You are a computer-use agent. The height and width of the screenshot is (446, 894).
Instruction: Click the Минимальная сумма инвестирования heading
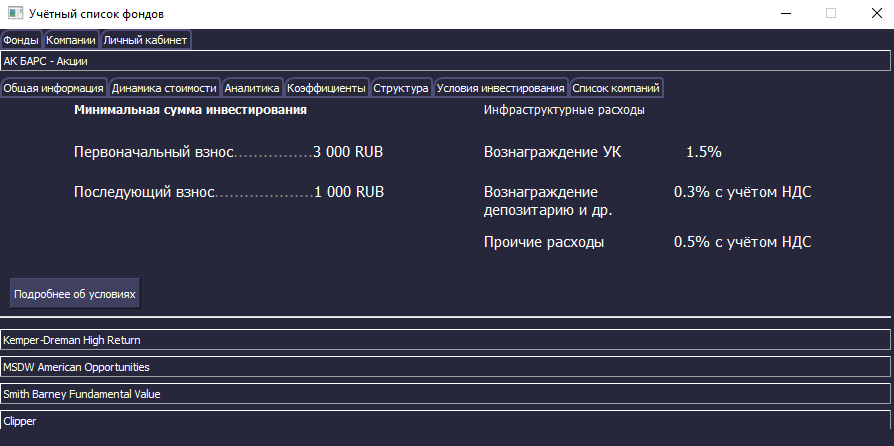pos(190,110)
